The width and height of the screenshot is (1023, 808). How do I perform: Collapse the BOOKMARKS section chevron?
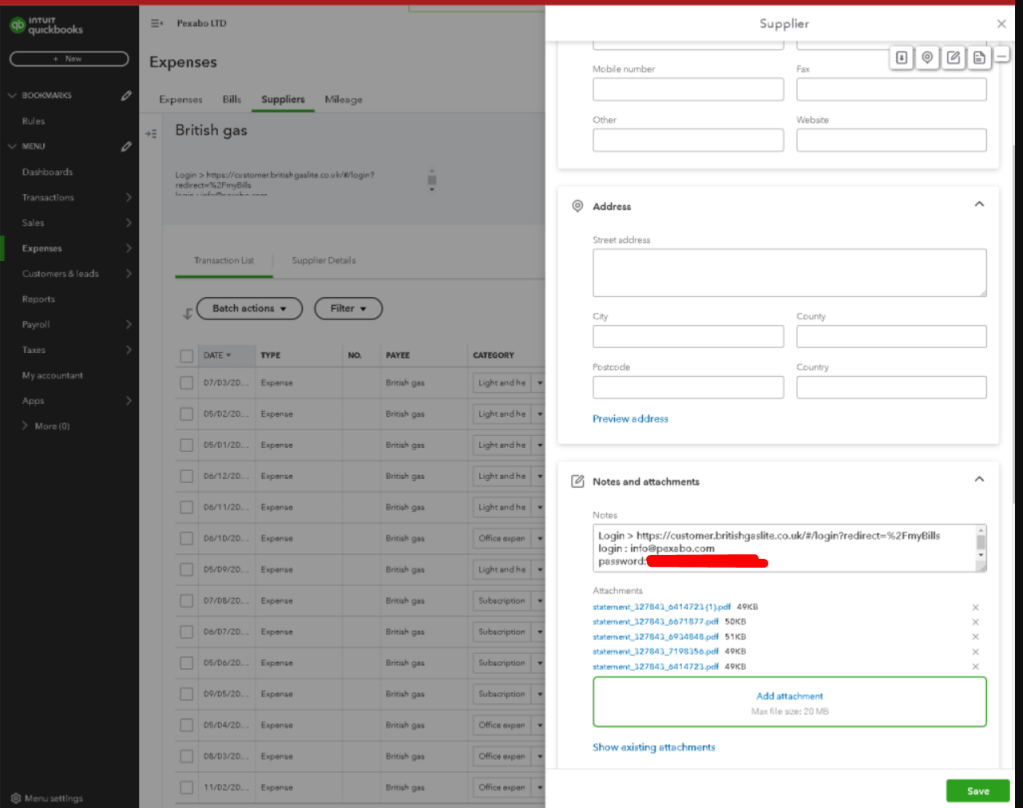click(12, 95)
